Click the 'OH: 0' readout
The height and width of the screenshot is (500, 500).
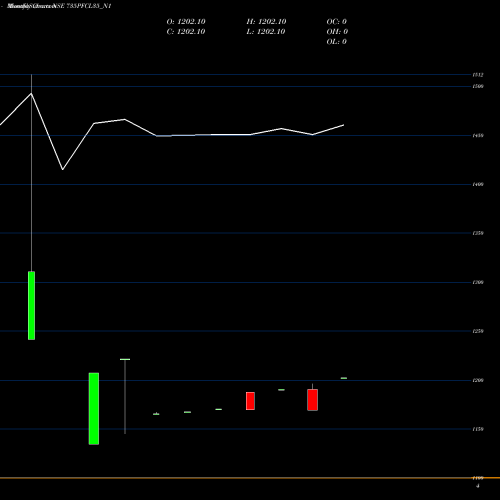click(337, 32)
